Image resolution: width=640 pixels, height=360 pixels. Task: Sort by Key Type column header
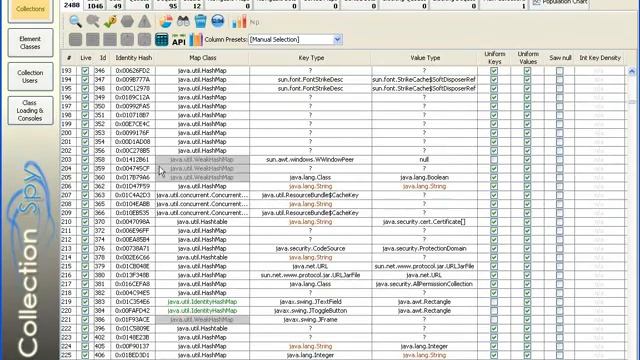(x=311, y=58)
